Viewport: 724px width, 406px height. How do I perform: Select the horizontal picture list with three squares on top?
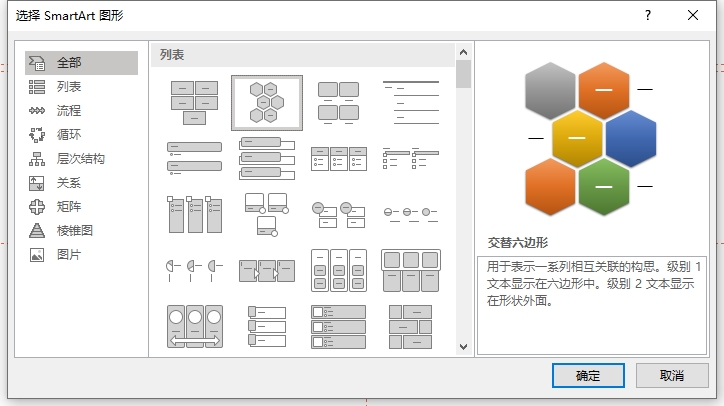point(410,271)
